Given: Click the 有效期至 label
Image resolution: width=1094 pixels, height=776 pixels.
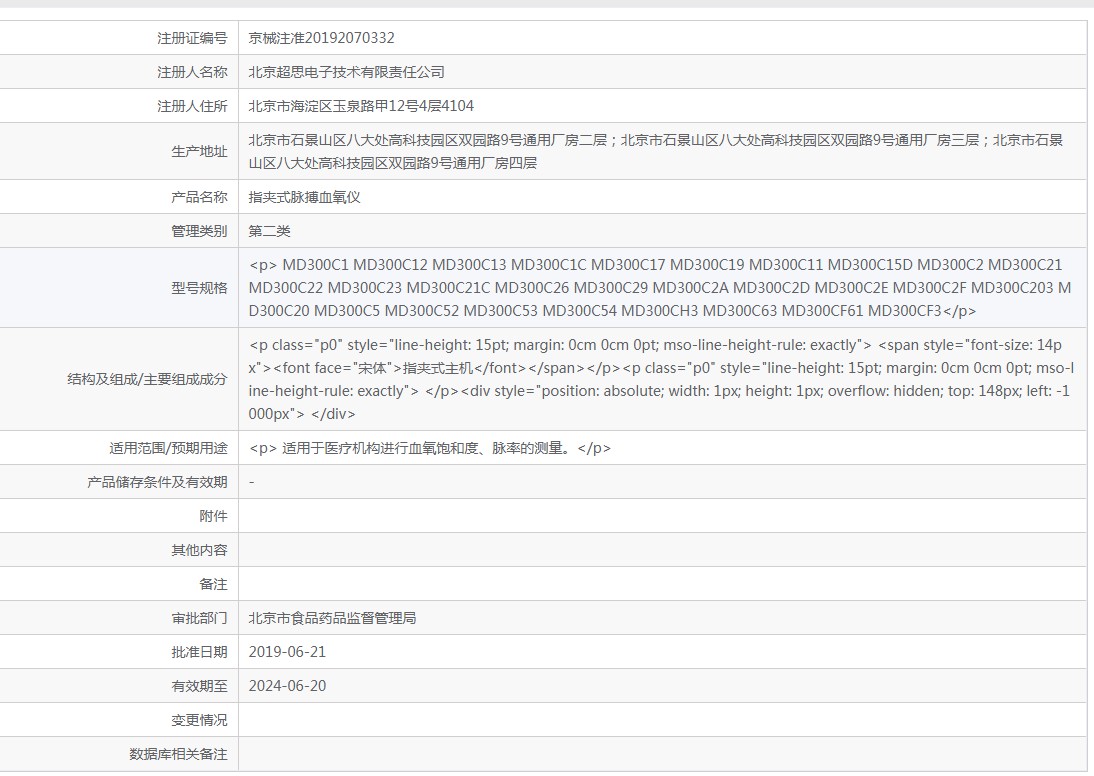Looking at the screenshot, I should [200, 686].
